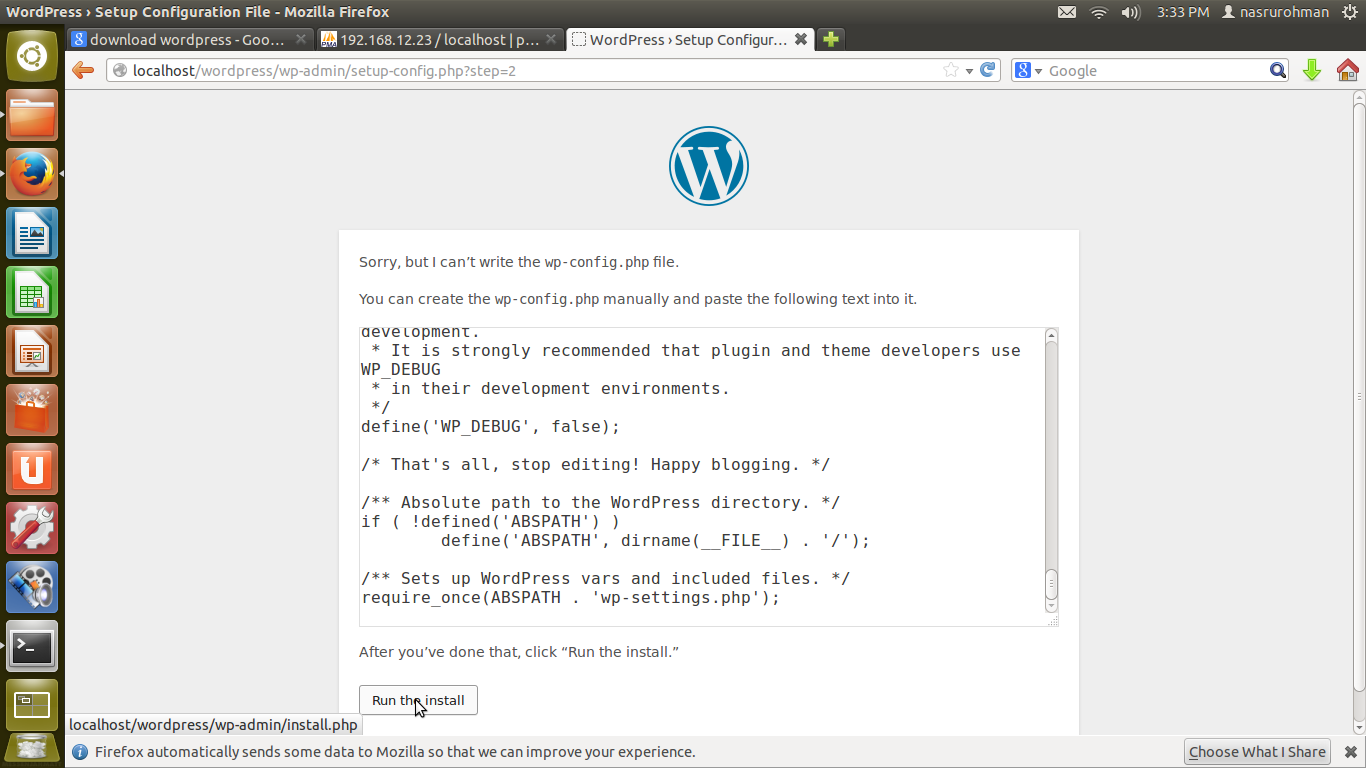Open URL history dropdown arrow
Screen dimensions: 1366x768
[969, 71]
